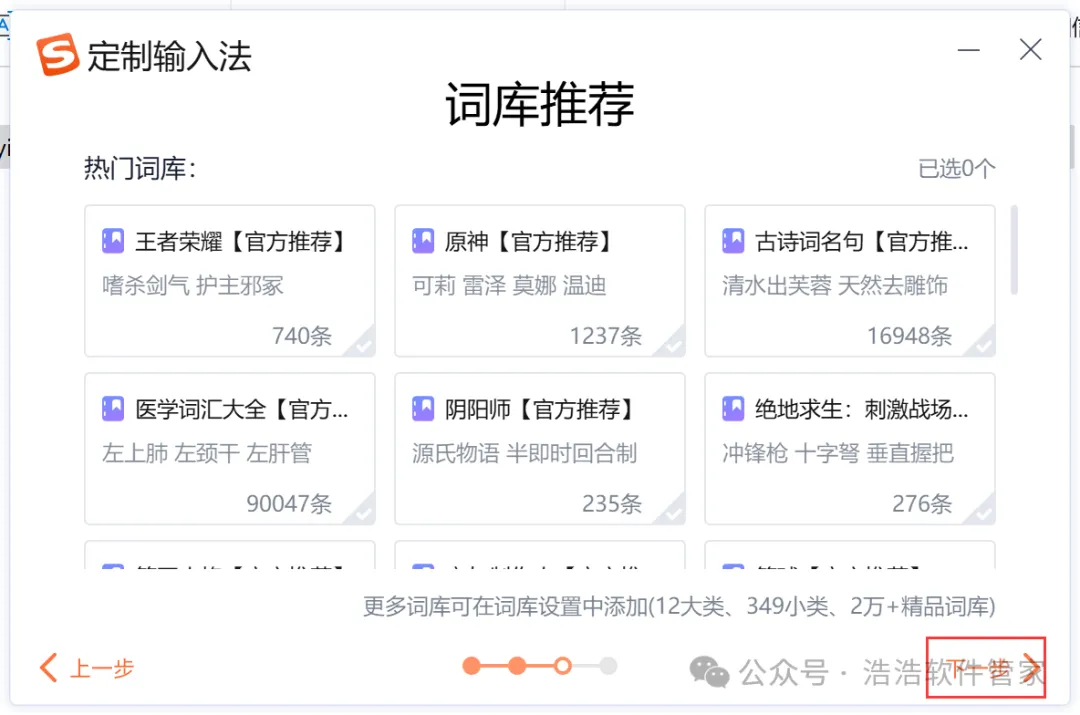Click the 阴阳师 dictionary bookmark icon

tap(423, 408)
